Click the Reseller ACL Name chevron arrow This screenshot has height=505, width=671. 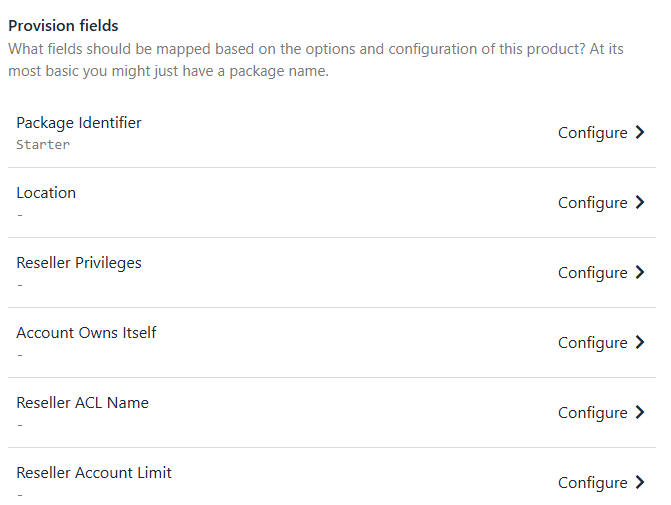640,413
